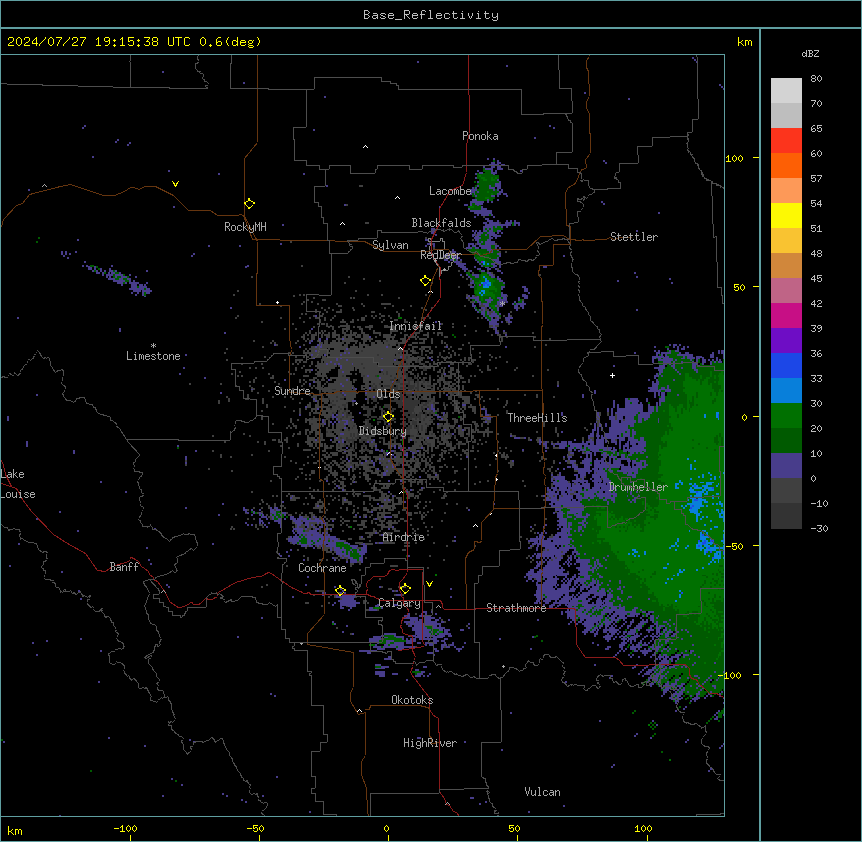Select the yellow v marker northwest of RockyMH
This screenshot has height=842, width=862.
pyautogui.click(x=175, y=184)
